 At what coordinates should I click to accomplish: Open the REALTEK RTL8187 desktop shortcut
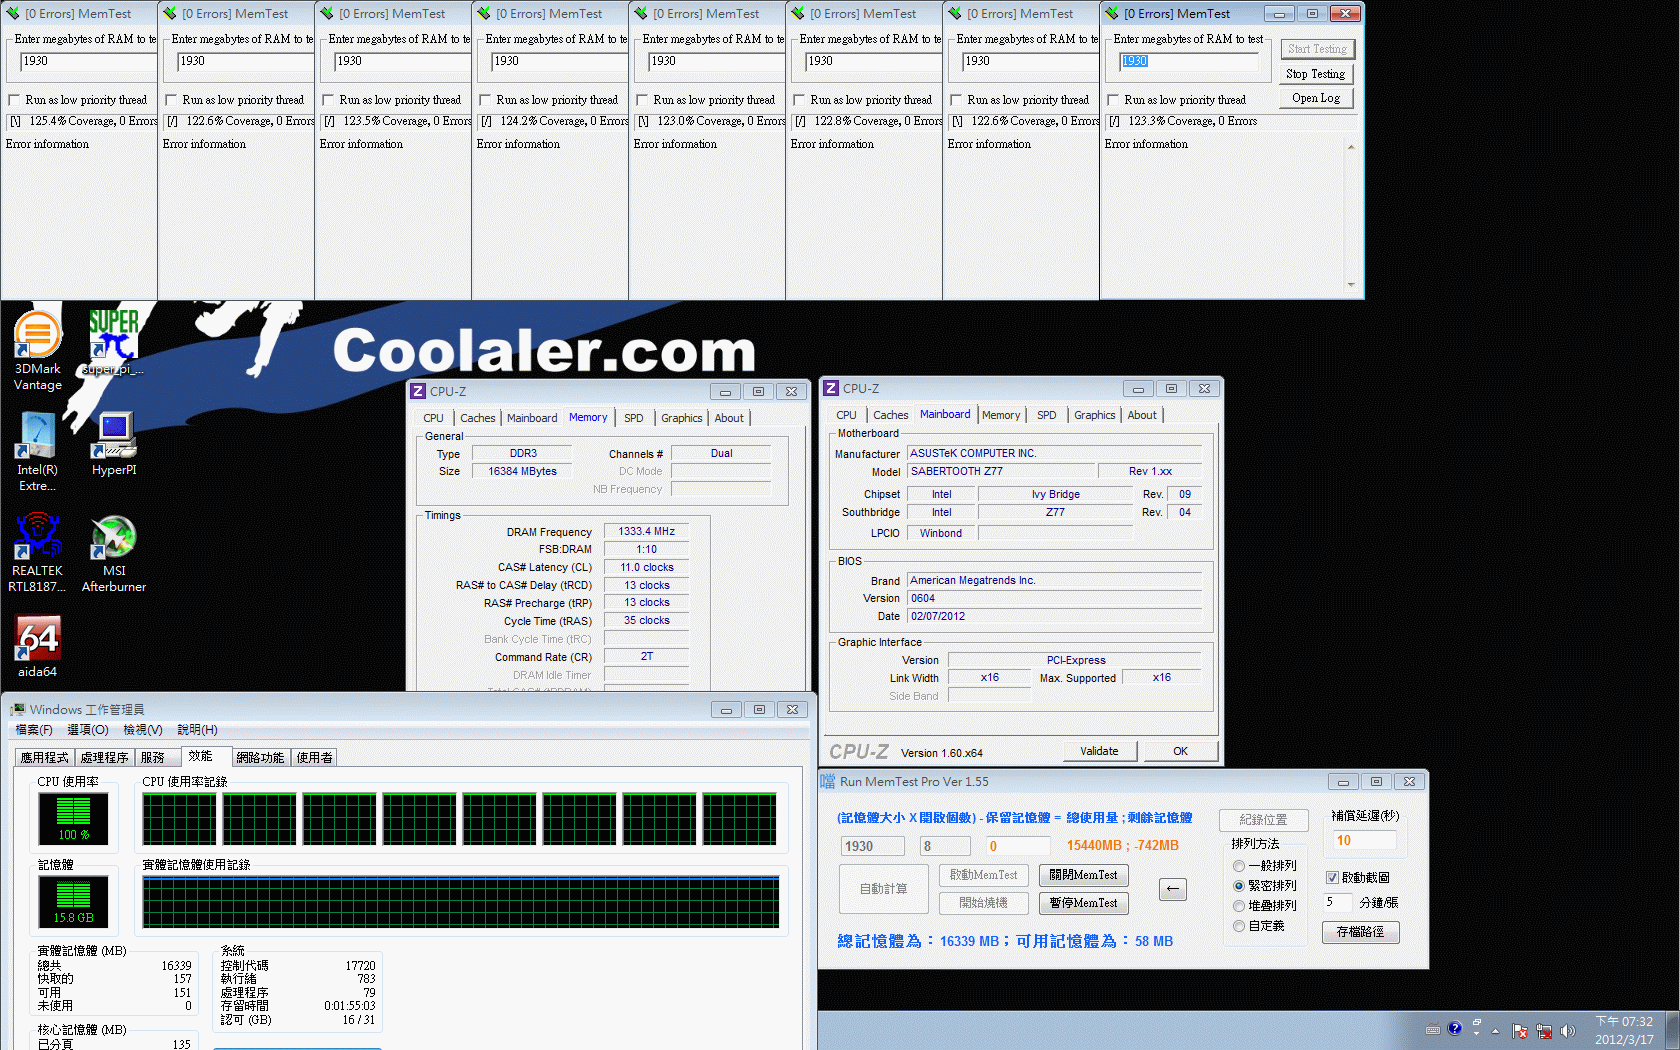[38, 552]
